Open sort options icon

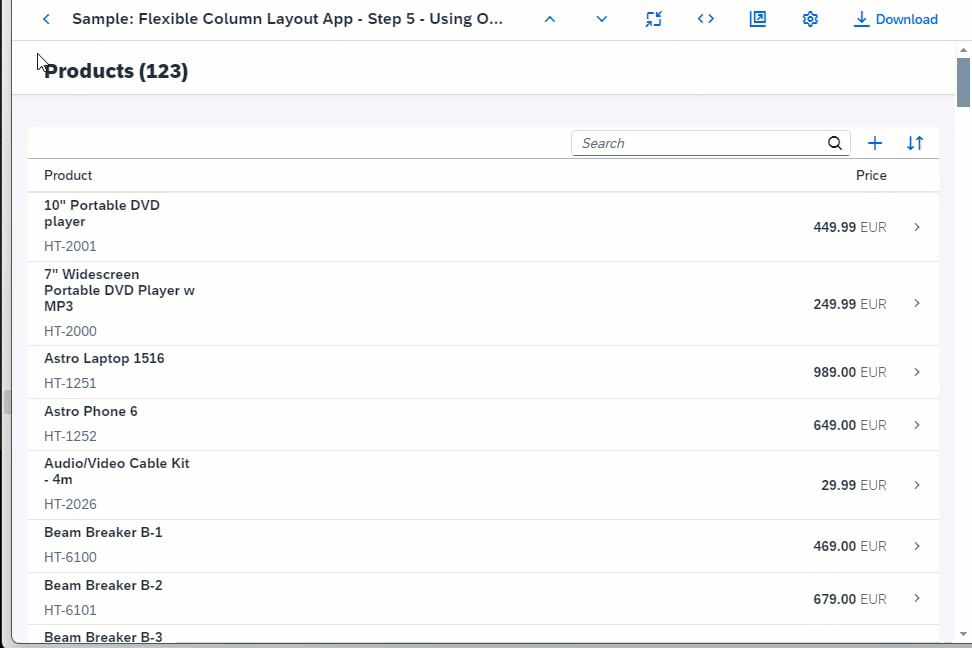tap(915, 143)
